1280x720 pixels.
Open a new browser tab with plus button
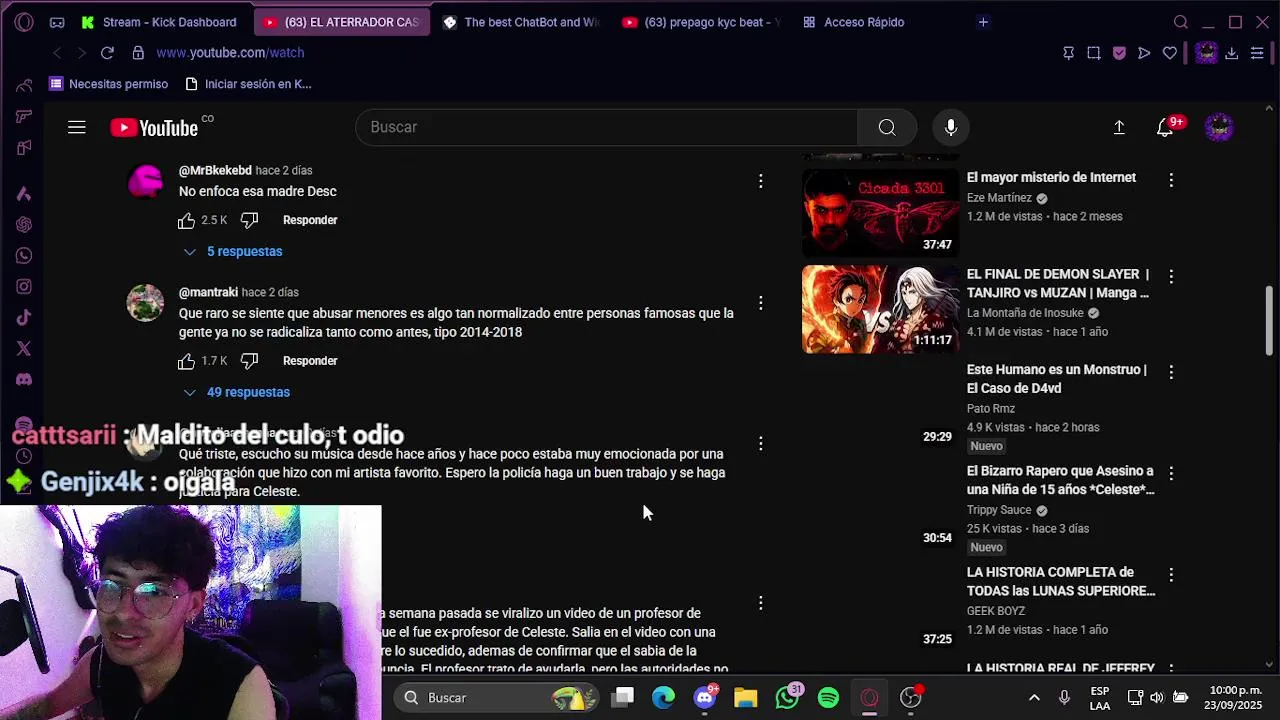pos(983,22)
